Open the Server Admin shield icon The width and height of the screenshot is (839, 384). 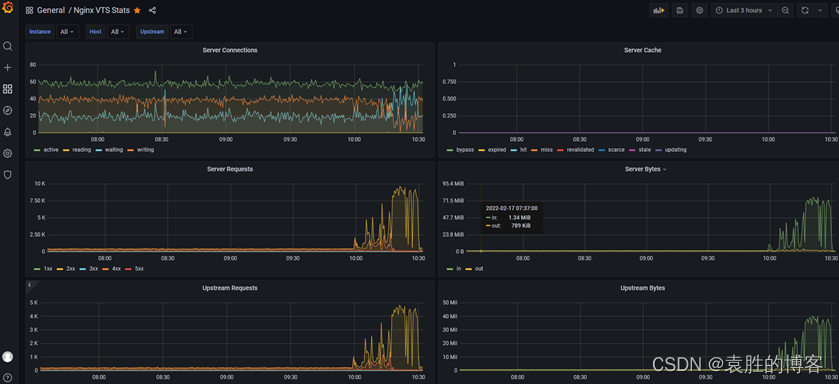coord(7,175)
